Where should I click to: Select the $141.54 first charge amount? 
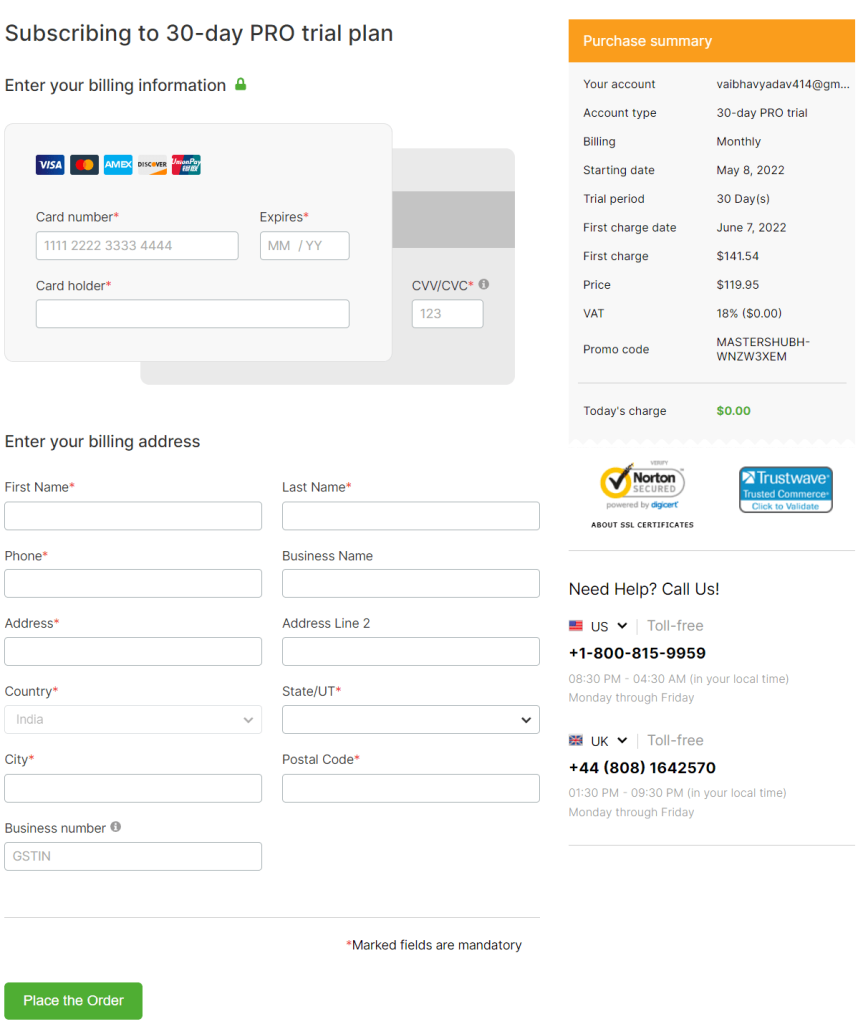tap(738, 256)
